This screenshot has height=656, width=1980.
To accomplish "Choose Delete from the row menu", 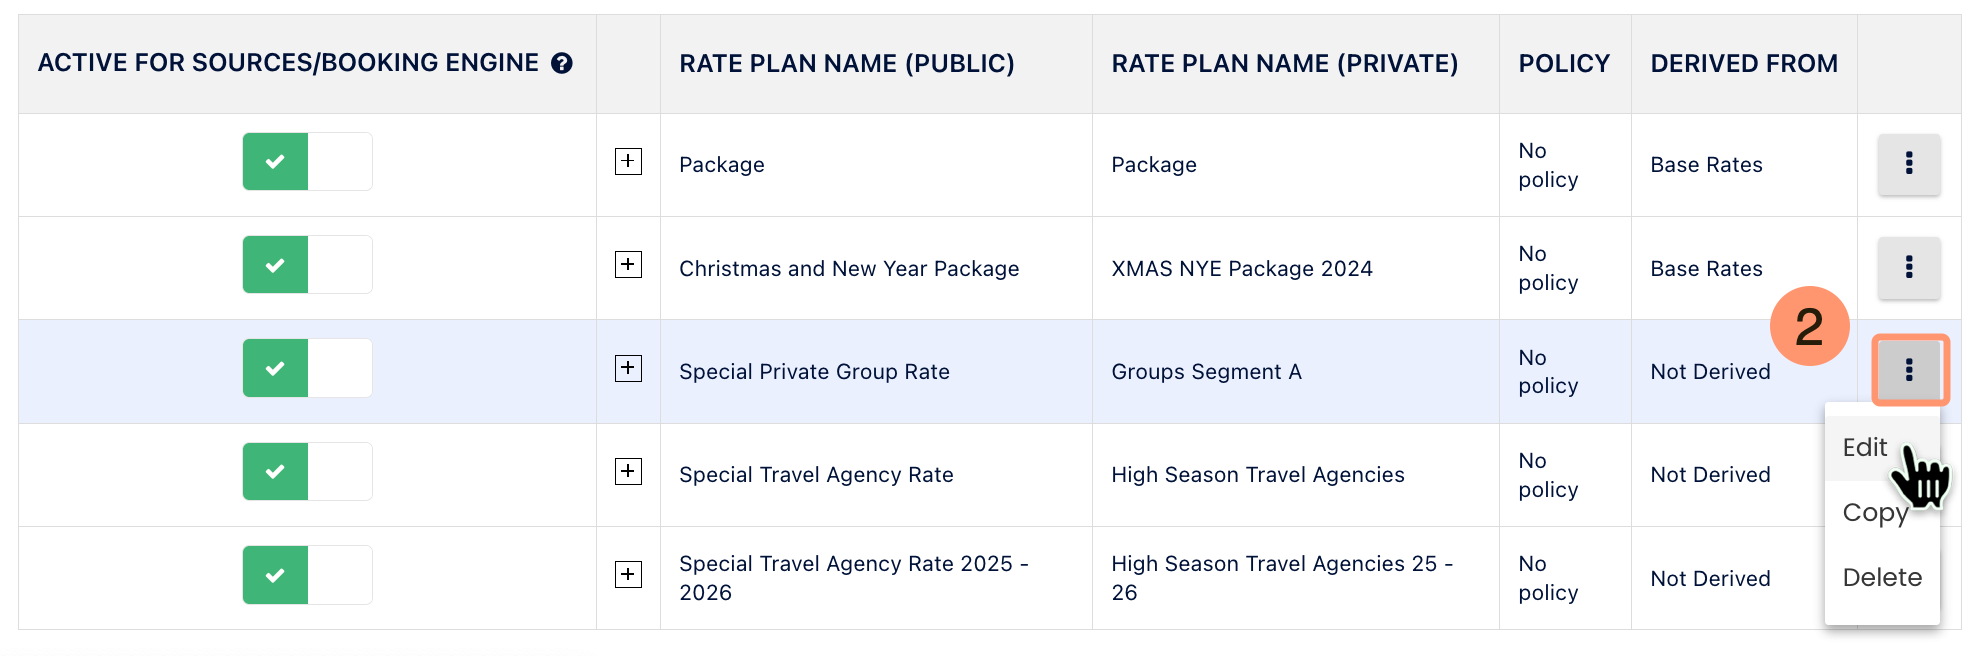I will [1882, 577].
